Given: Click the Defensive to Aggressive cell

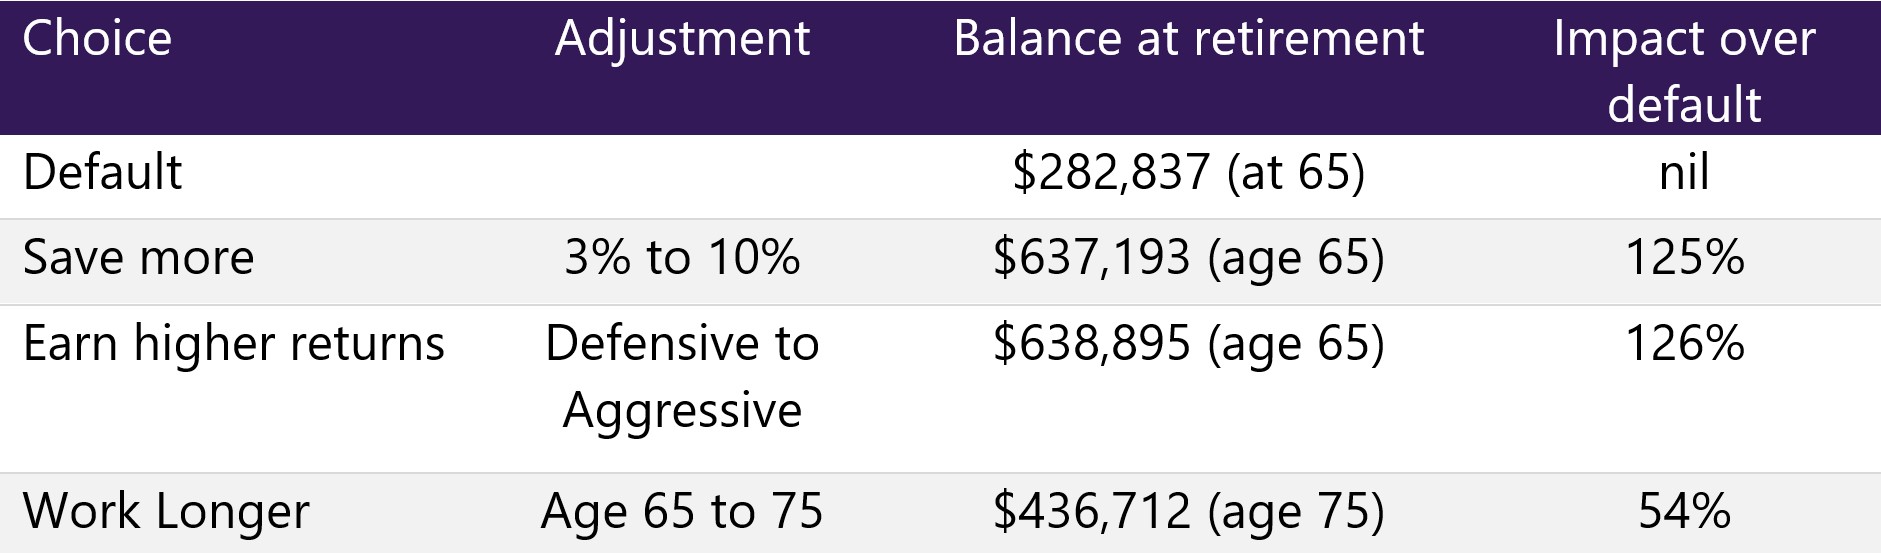Looking at the screenshot, I should (x=682, y=378).
